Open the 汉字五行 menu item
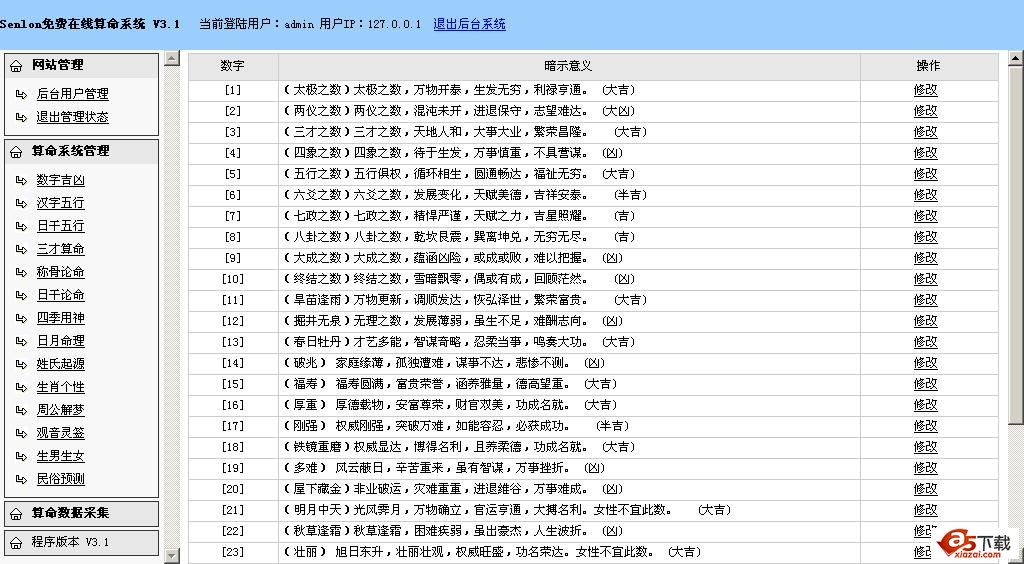Viewport: 1024px width, 564px height. click(61, 204)
